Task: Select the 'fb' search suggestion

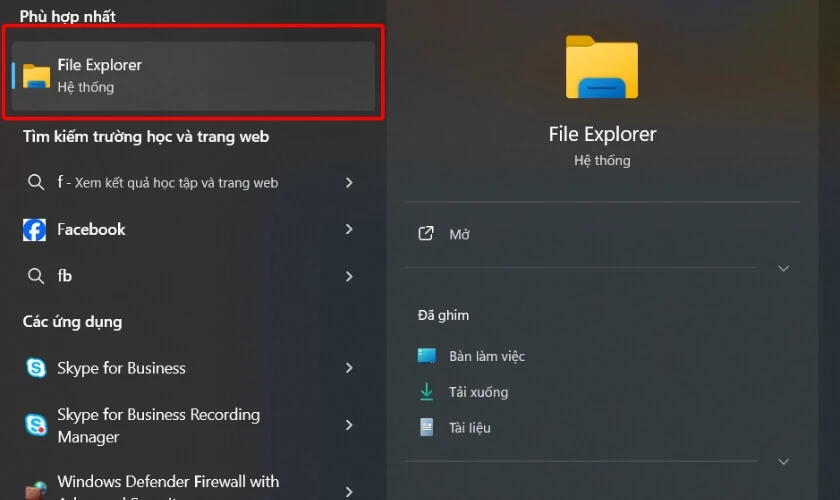Action: click(65, 276)
